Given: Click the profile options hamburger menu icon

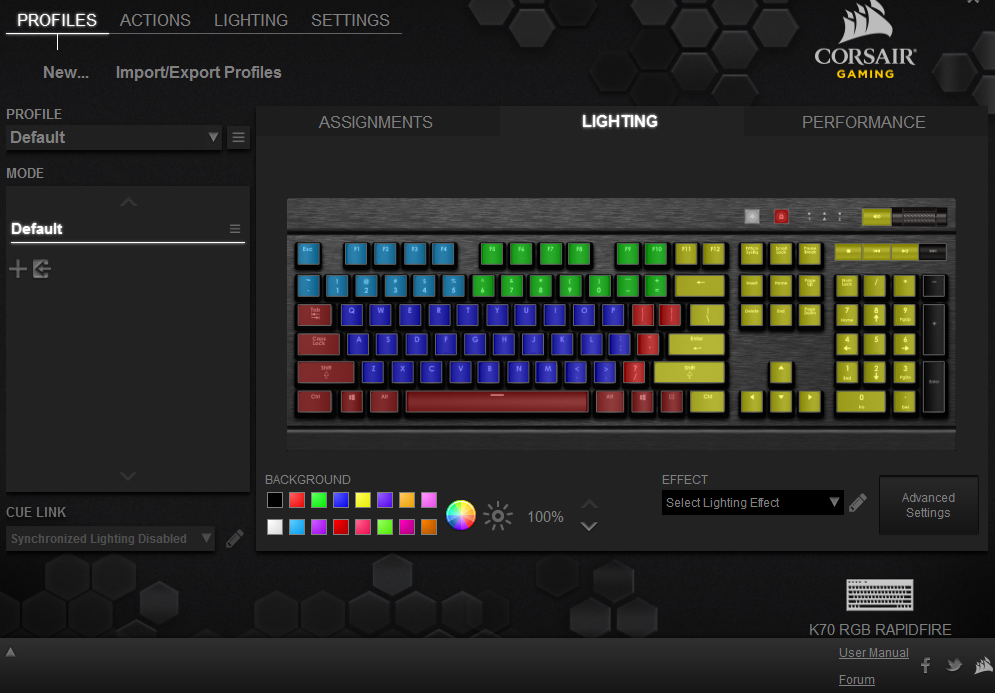Looking at the screenshot, I should tap(238, 138).
